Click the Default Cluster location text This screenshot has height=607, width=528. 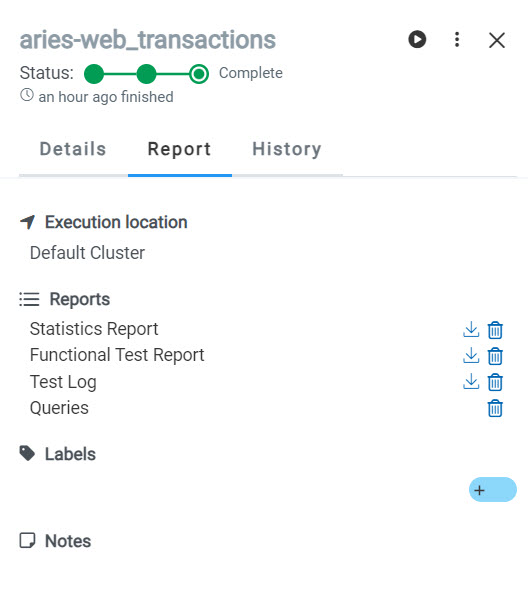click(x=87, y=253)
